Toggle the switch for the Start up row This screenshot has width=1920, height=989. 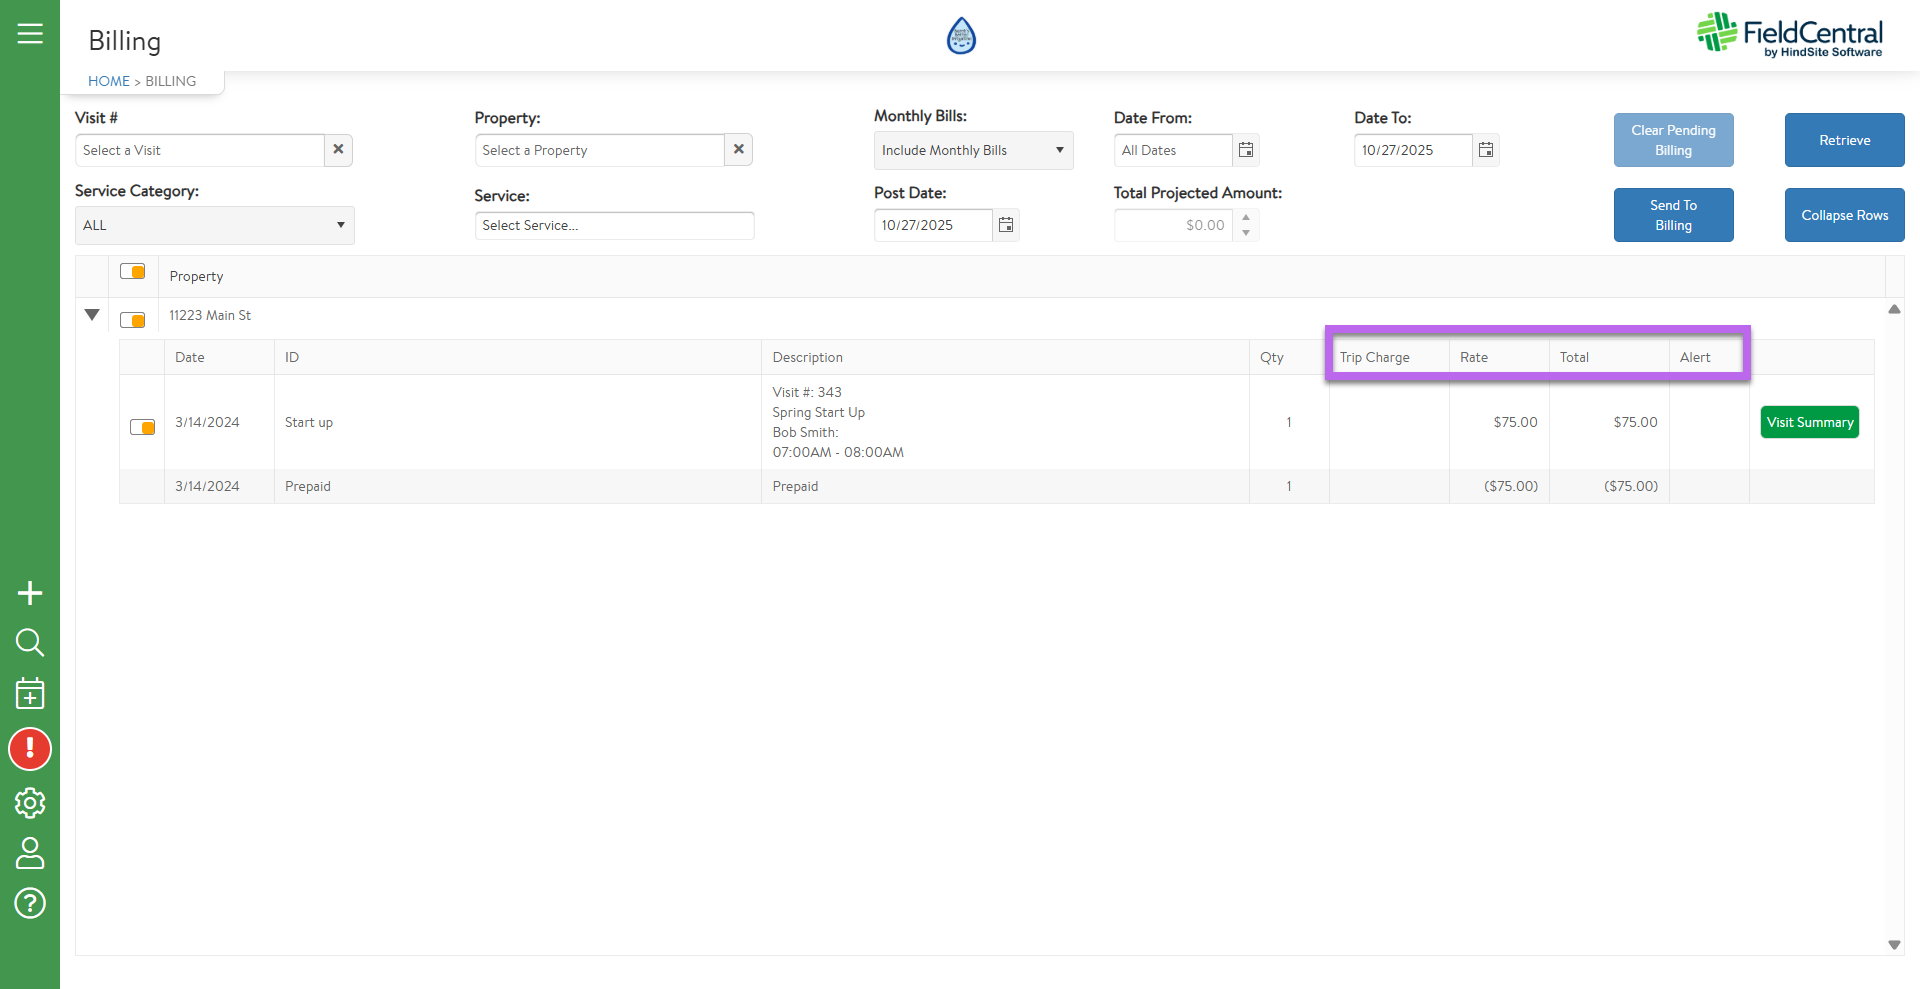pos(143,427)
